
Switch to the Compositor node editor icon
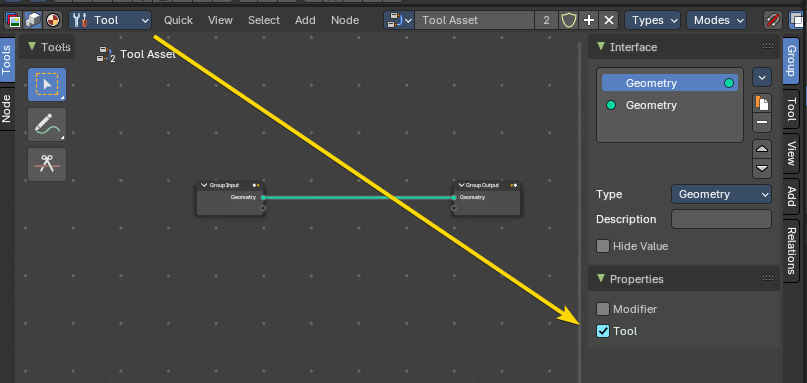[13, 21]
